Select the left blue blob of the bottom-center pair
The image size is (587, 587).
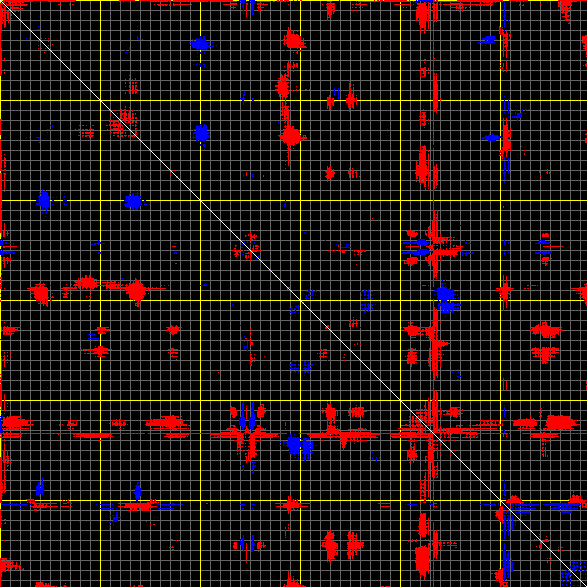(x=294, y=444)
